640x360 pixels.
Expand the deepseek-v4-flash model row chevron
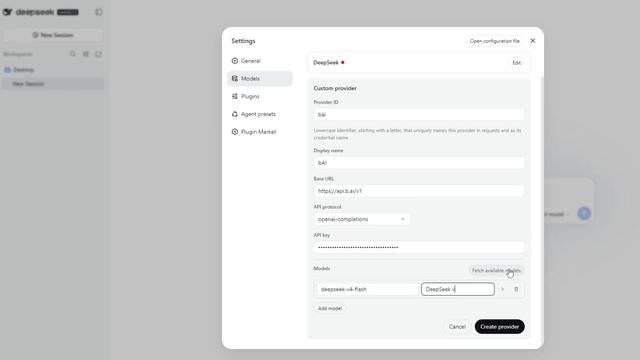(502, 289)
